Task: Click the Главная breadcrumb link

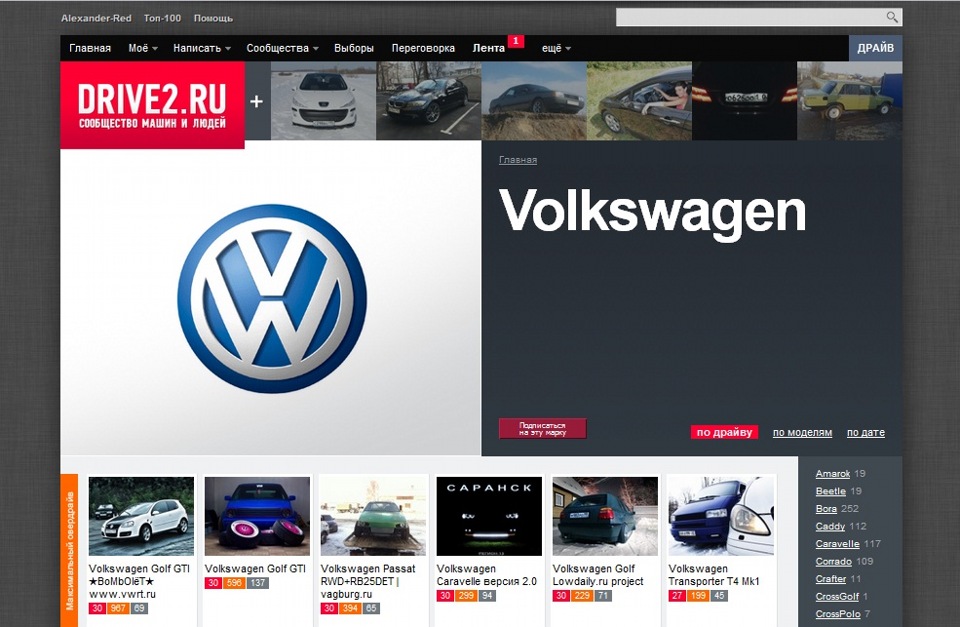Action: point(518,160)
